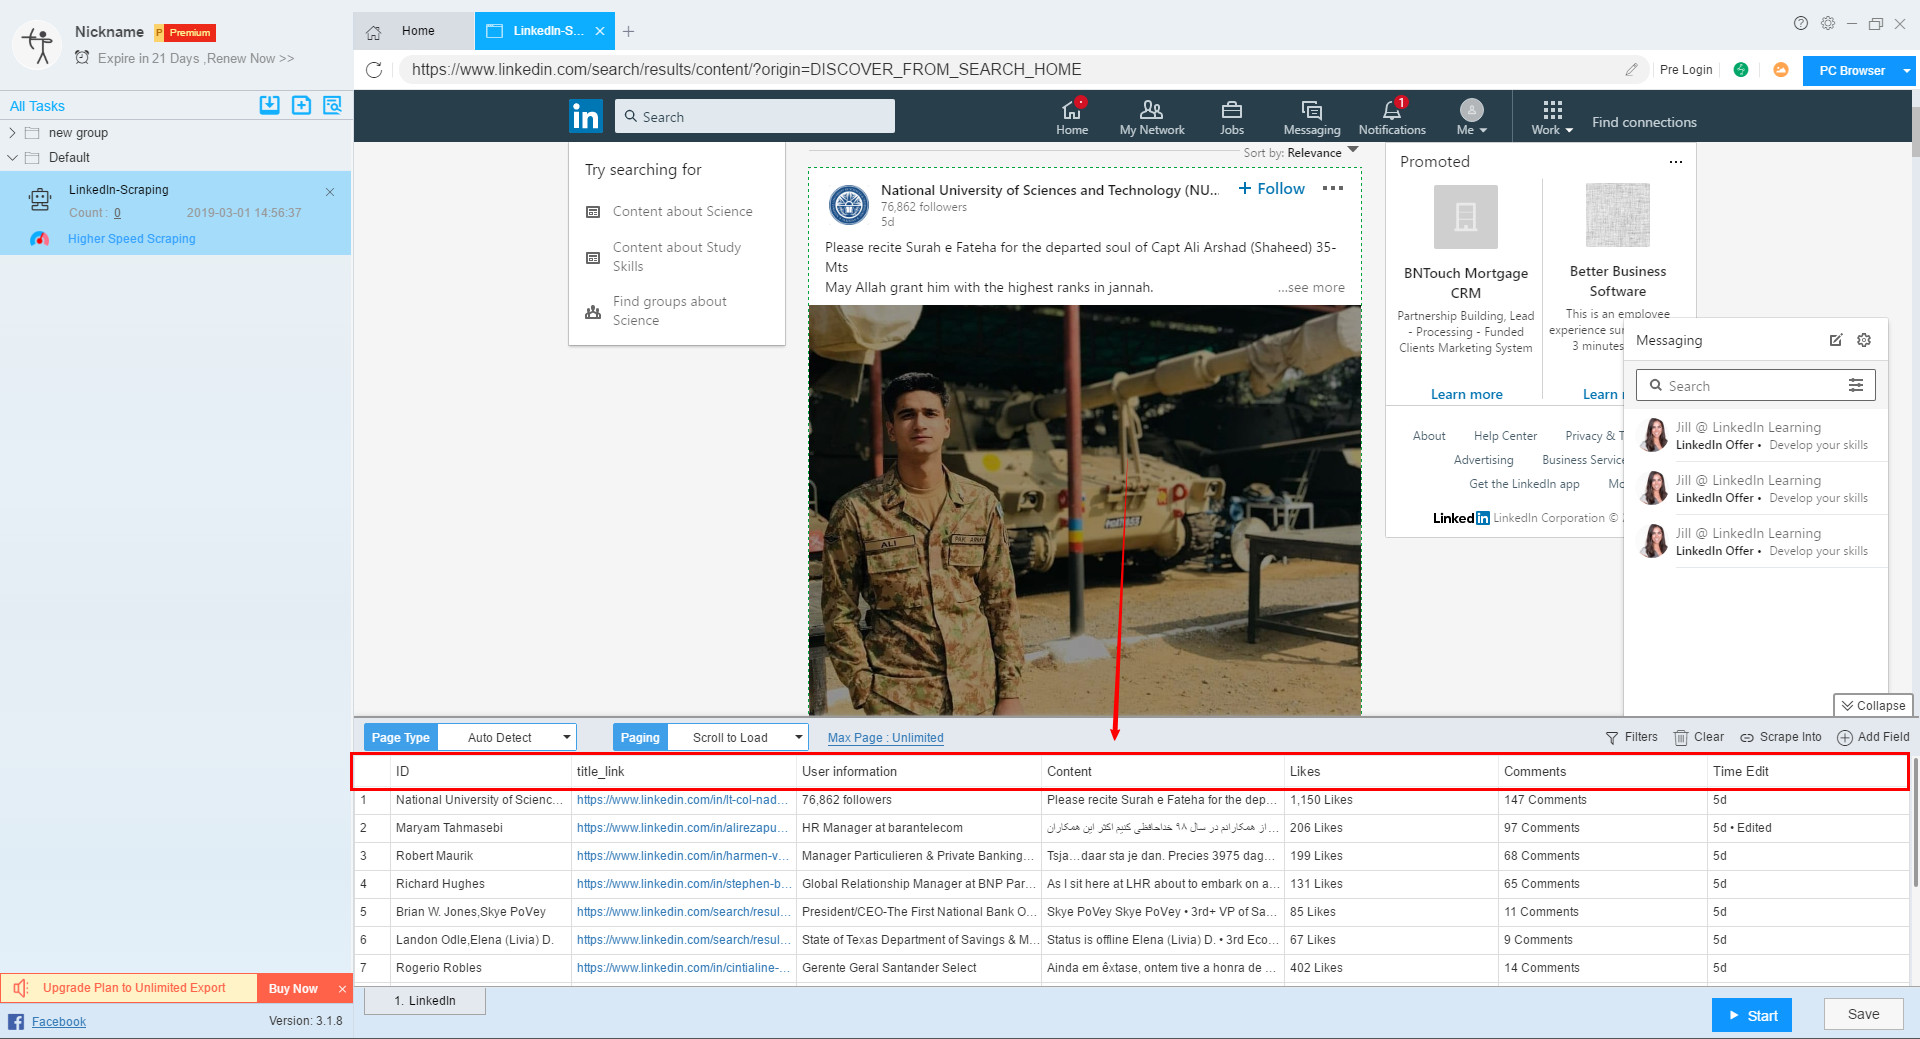The height and width of the screenshot is (1039, 1920).
Task: Click the LinkedIn-Scraping task robot icon
Action: tap(40, 200)
